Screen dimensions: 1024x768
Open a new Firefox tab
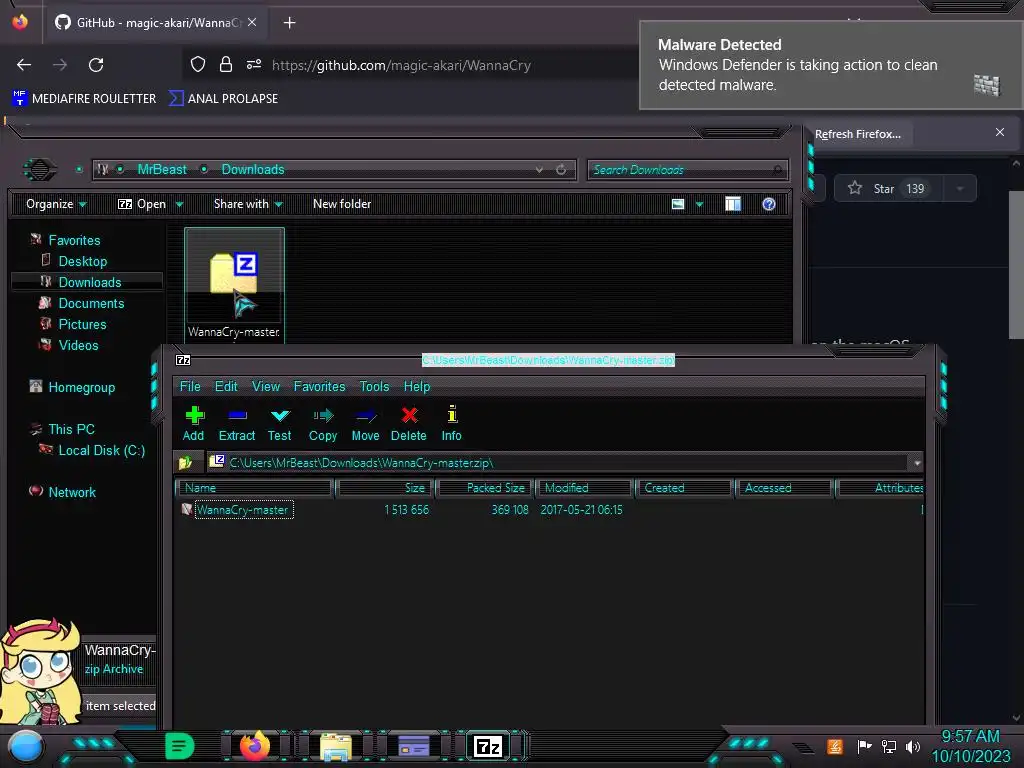(x=289, y=23)
